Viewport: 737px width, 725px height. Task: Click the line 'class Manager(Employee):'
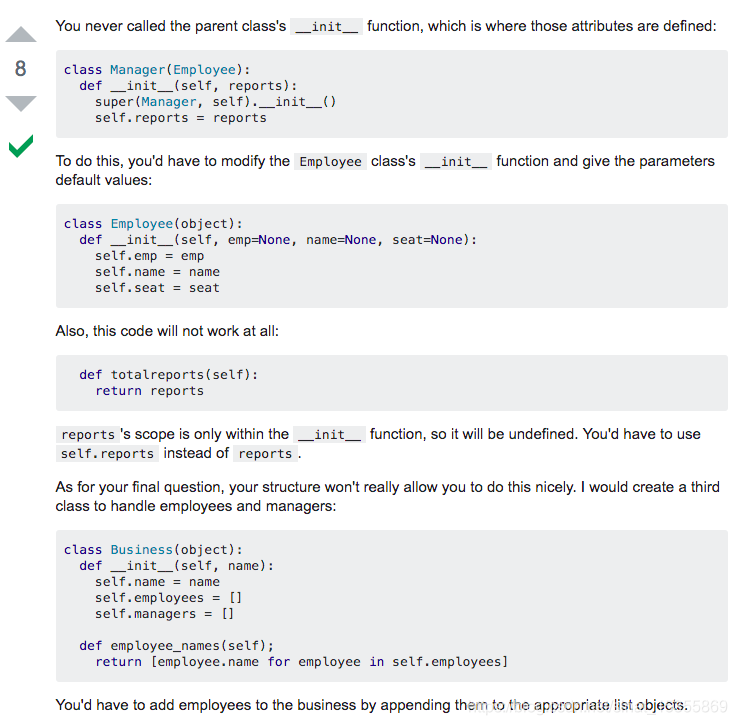(157, 70)
